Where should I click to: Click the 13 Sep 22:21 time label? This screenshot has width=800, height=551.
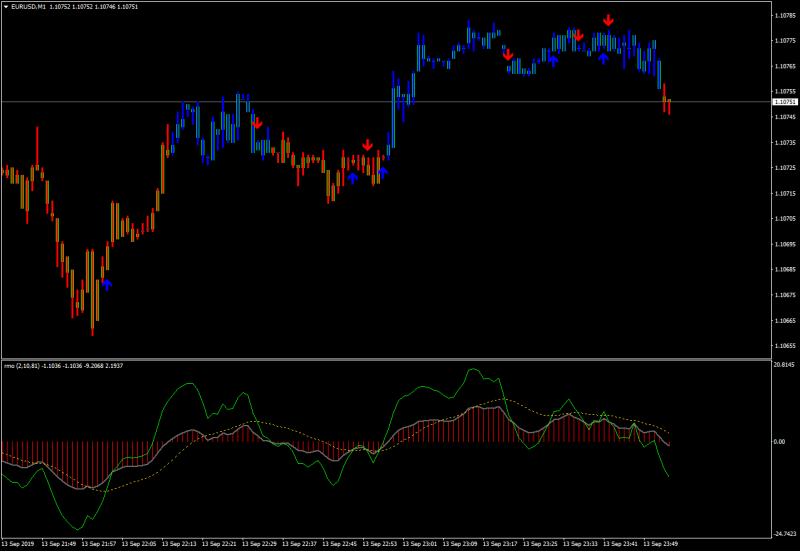(219, 544)
